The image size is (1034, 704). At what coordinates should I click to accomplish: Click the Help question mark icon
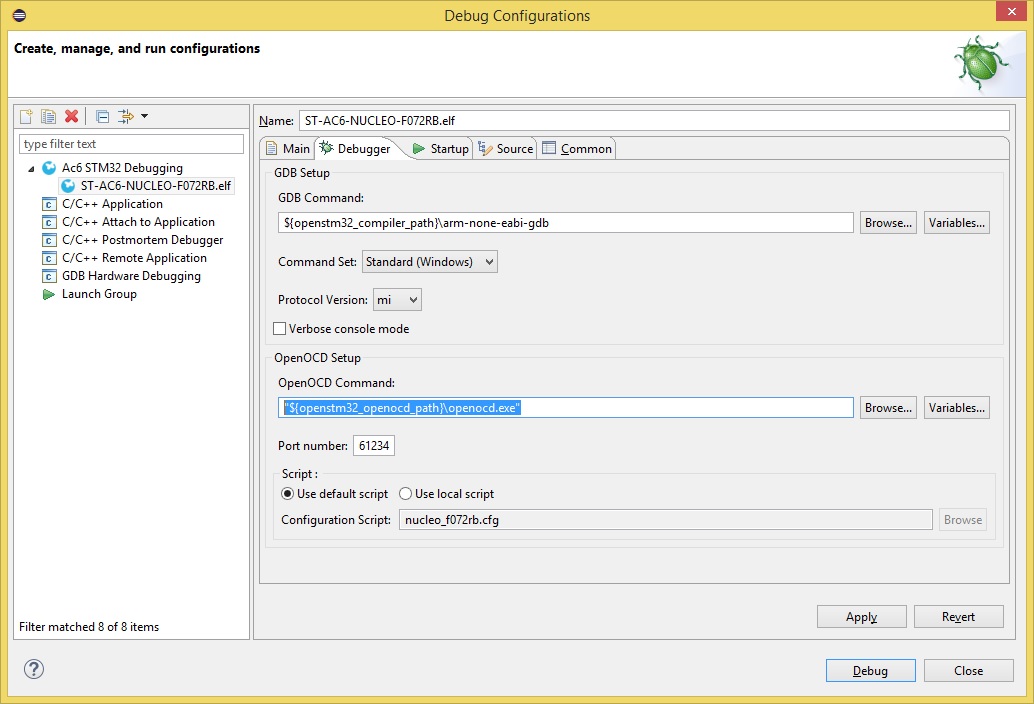pyautogui.click(x=34, y=669)
